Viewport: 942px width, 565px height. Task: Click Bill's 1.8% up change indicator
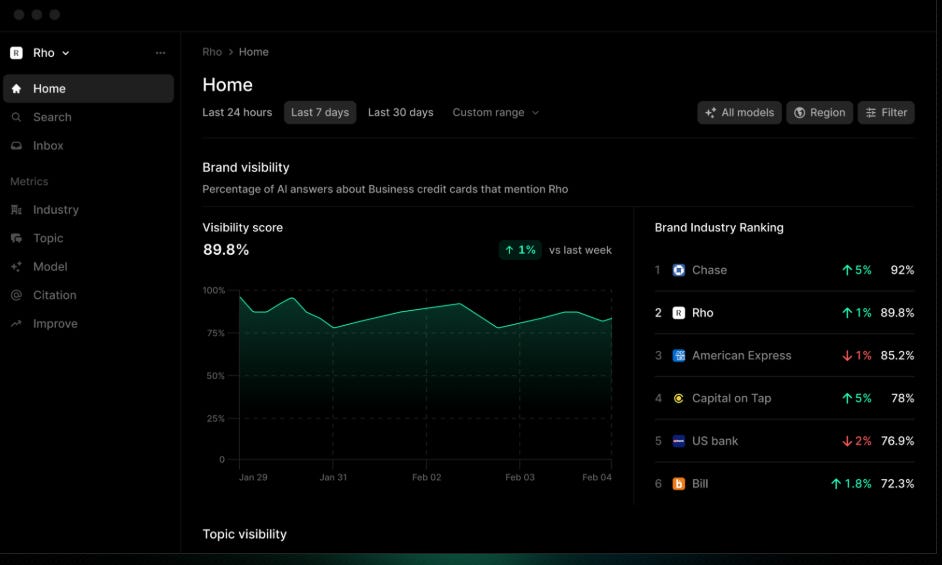(x=851, y=483)
